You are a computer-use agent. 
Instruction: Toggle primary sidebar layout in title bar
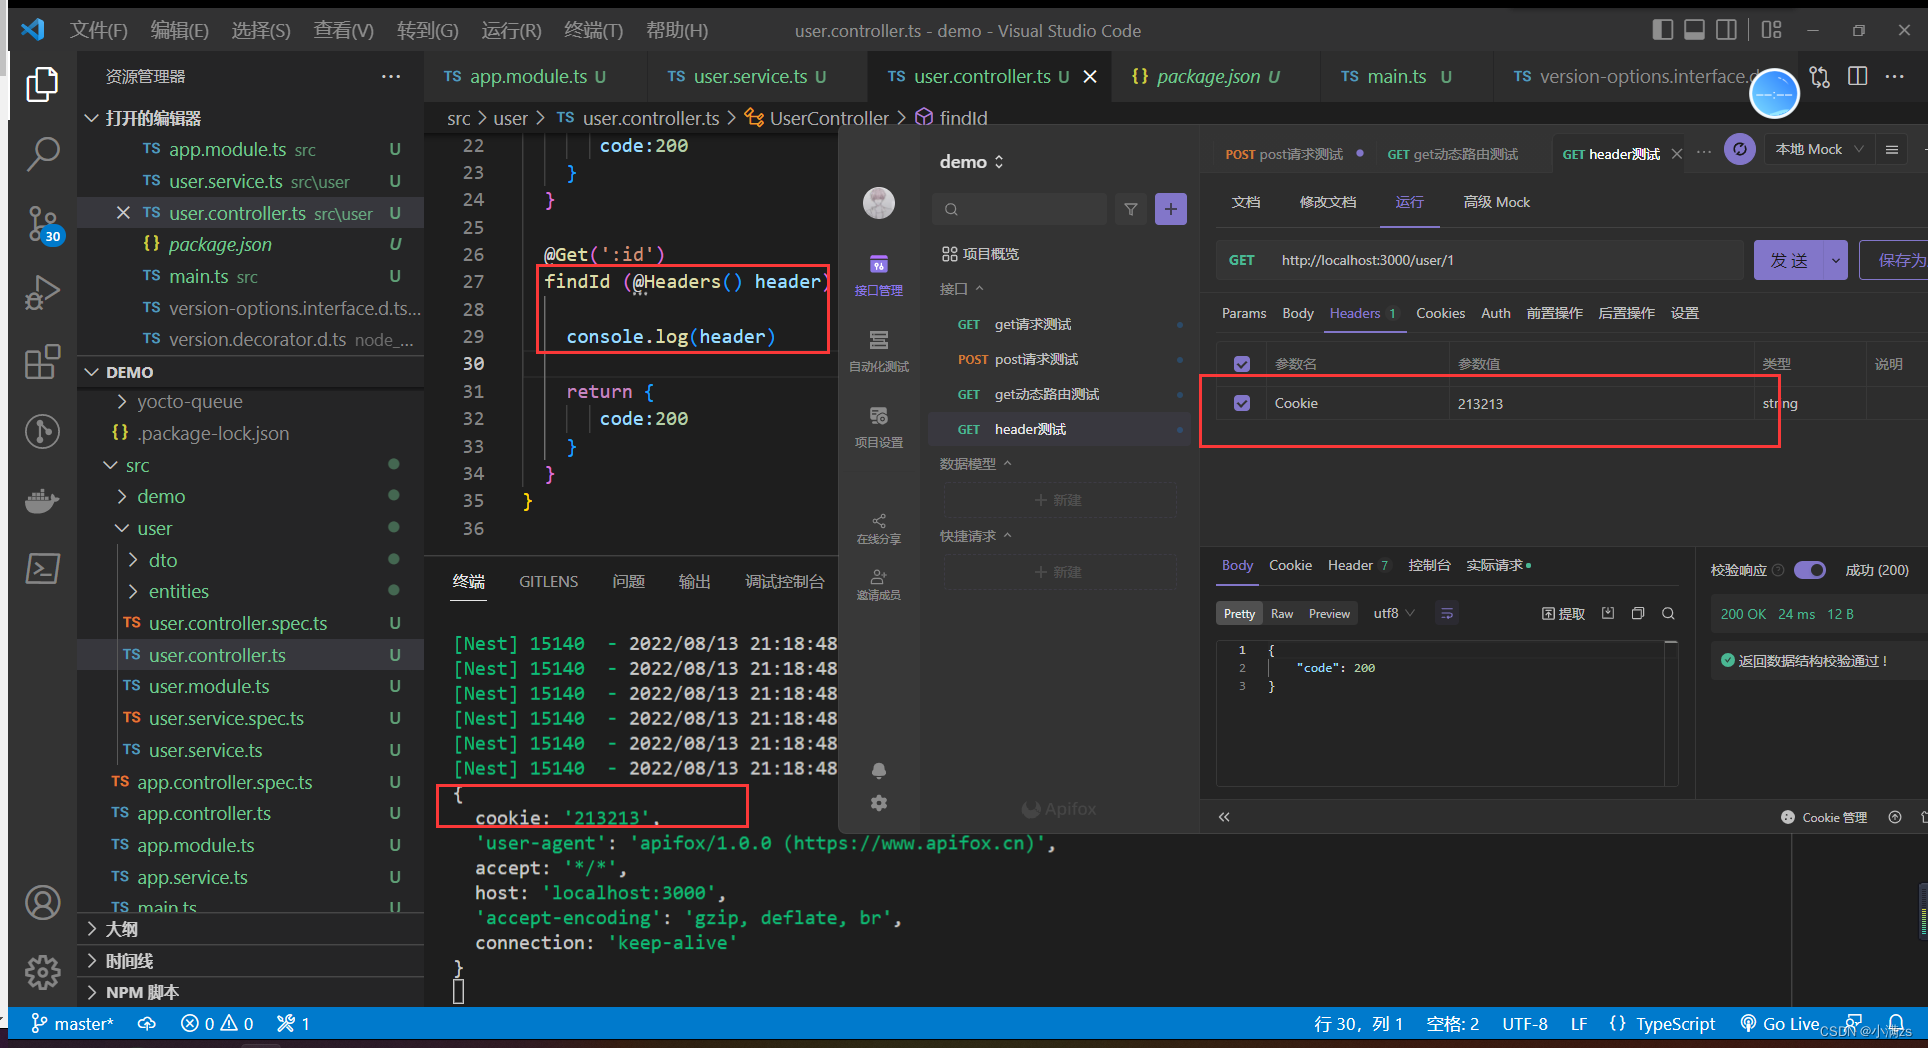pyautogui.click(x=1663, y=30)
